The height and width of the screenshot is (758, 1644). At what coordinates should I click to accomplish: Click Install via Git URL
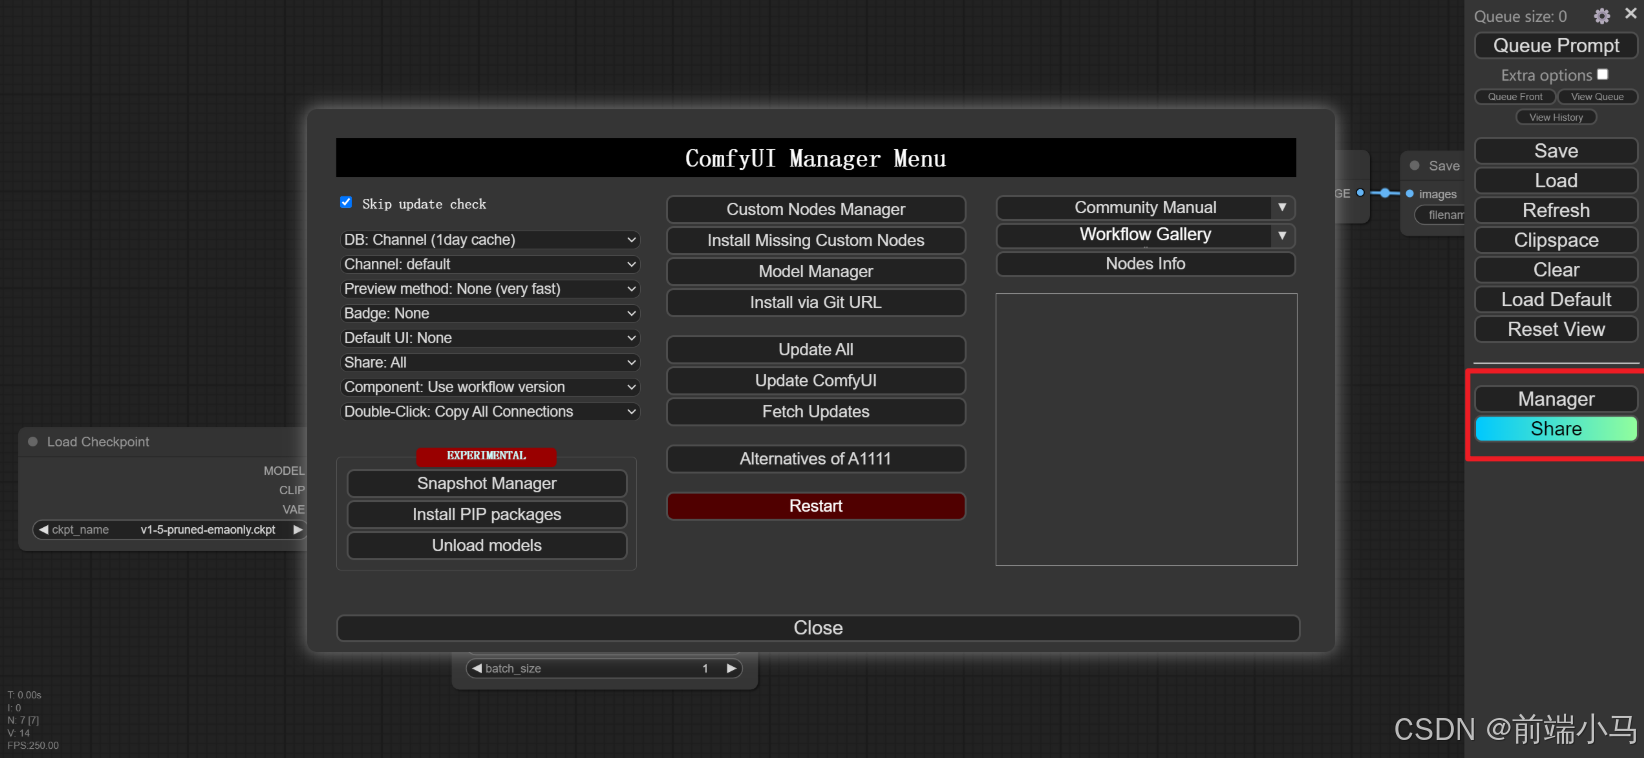816,302
